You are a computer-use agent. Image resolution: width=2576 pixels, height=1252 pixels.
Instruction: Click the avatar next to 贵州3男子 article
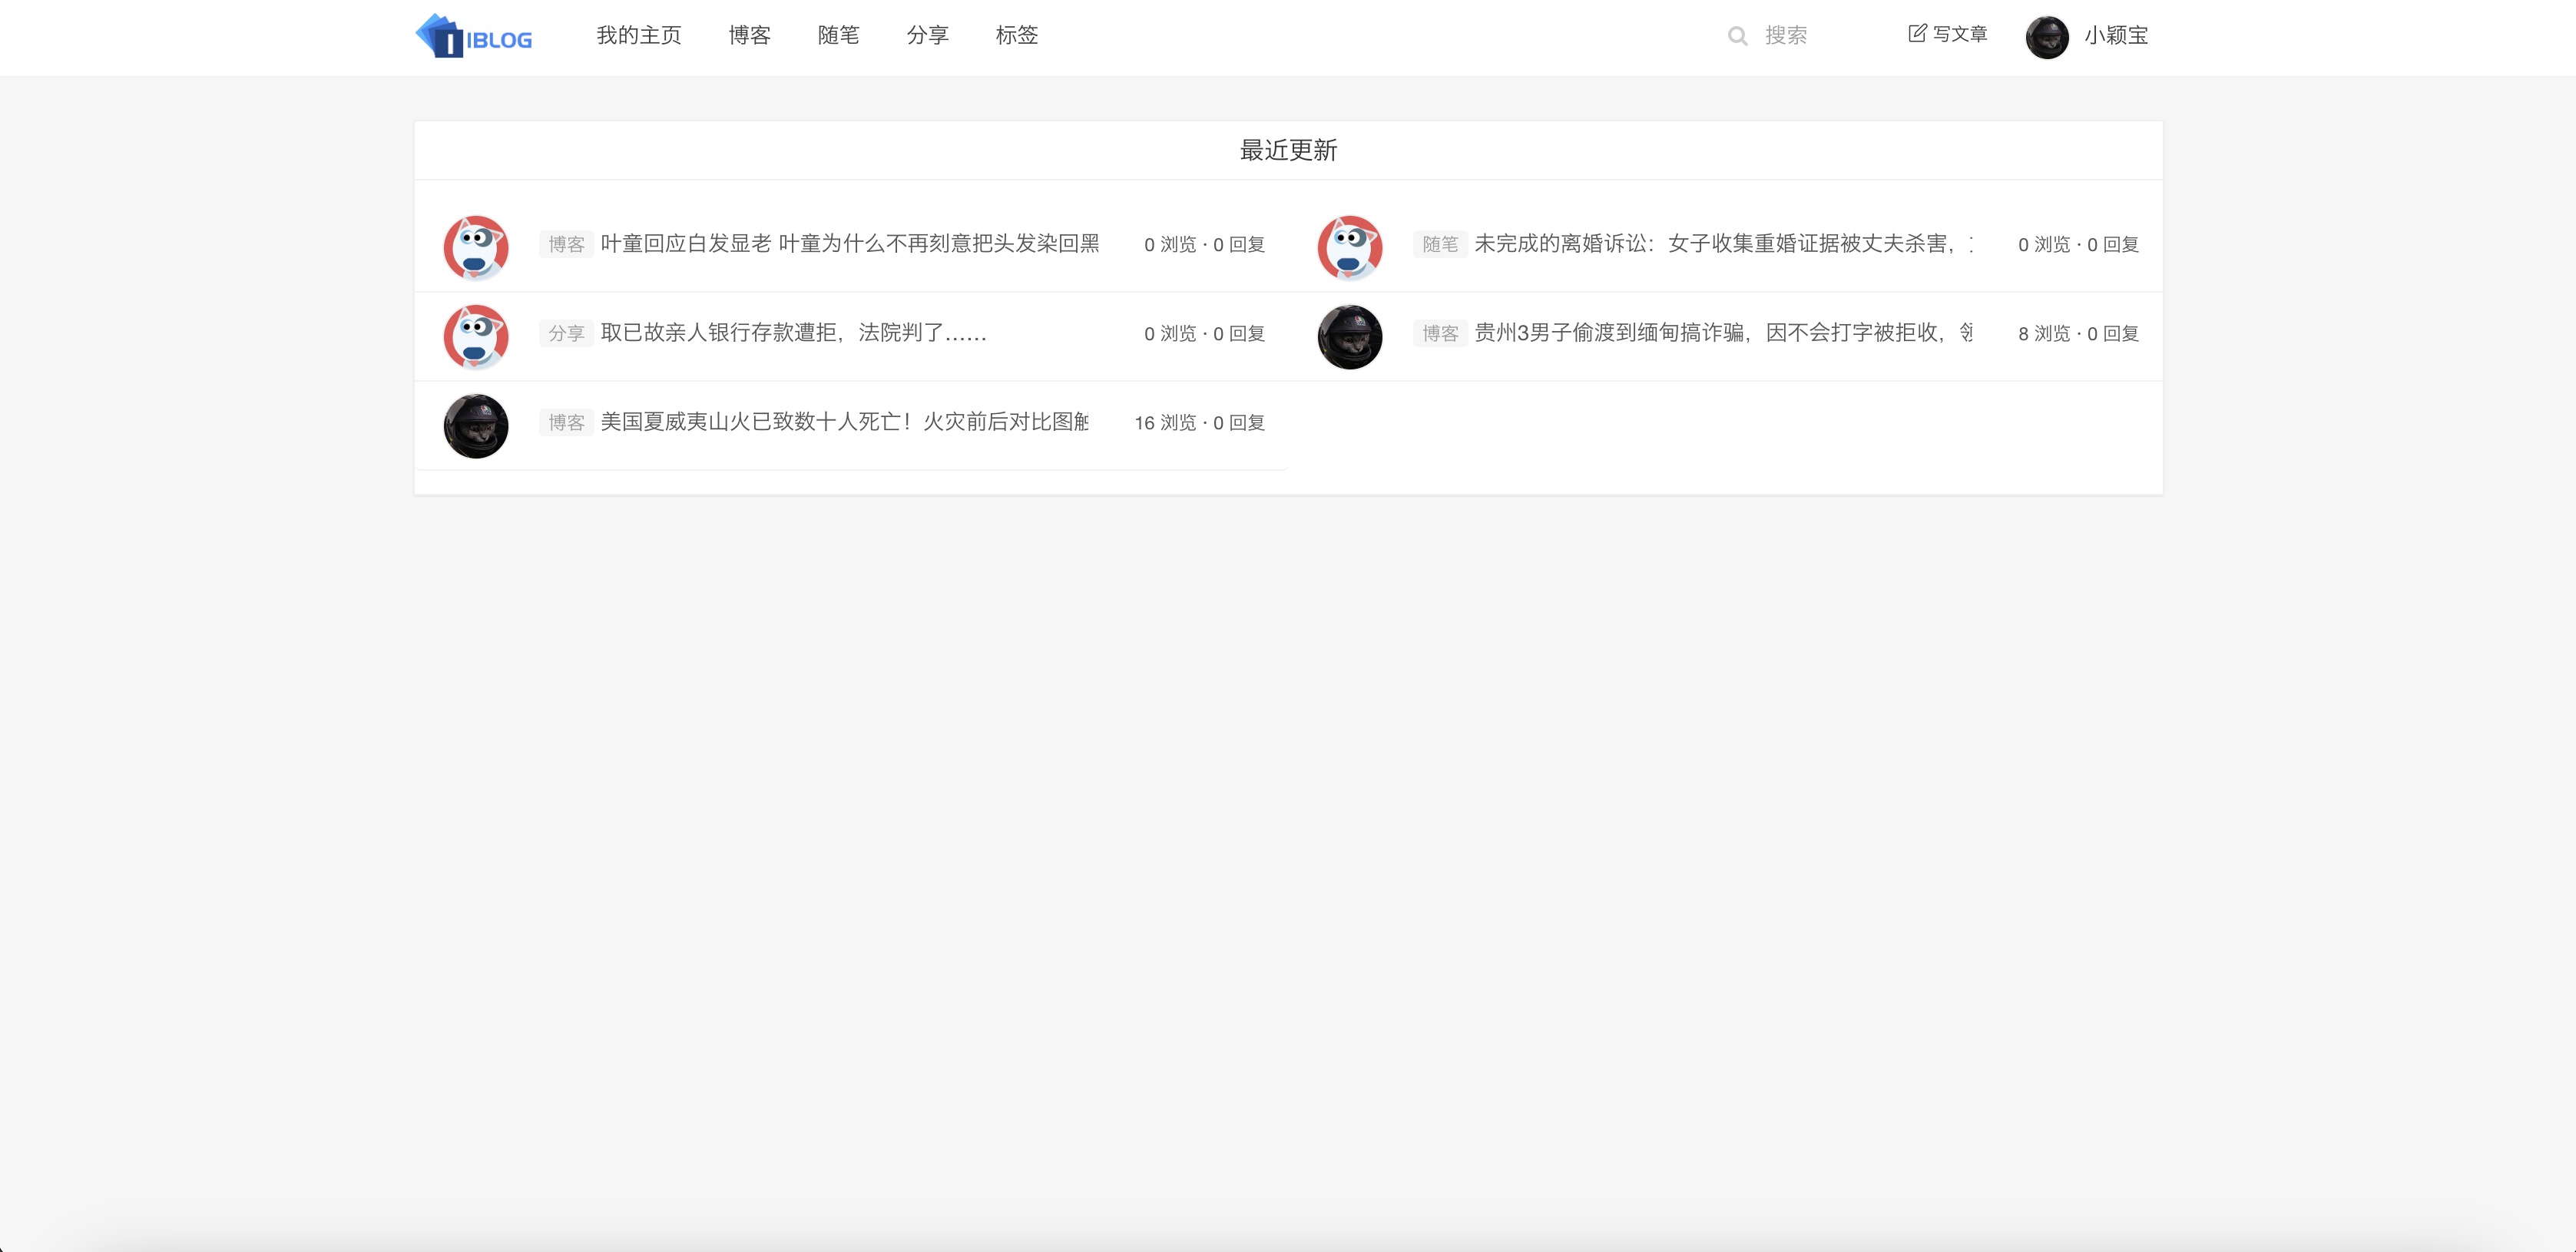pos(1350,337)
